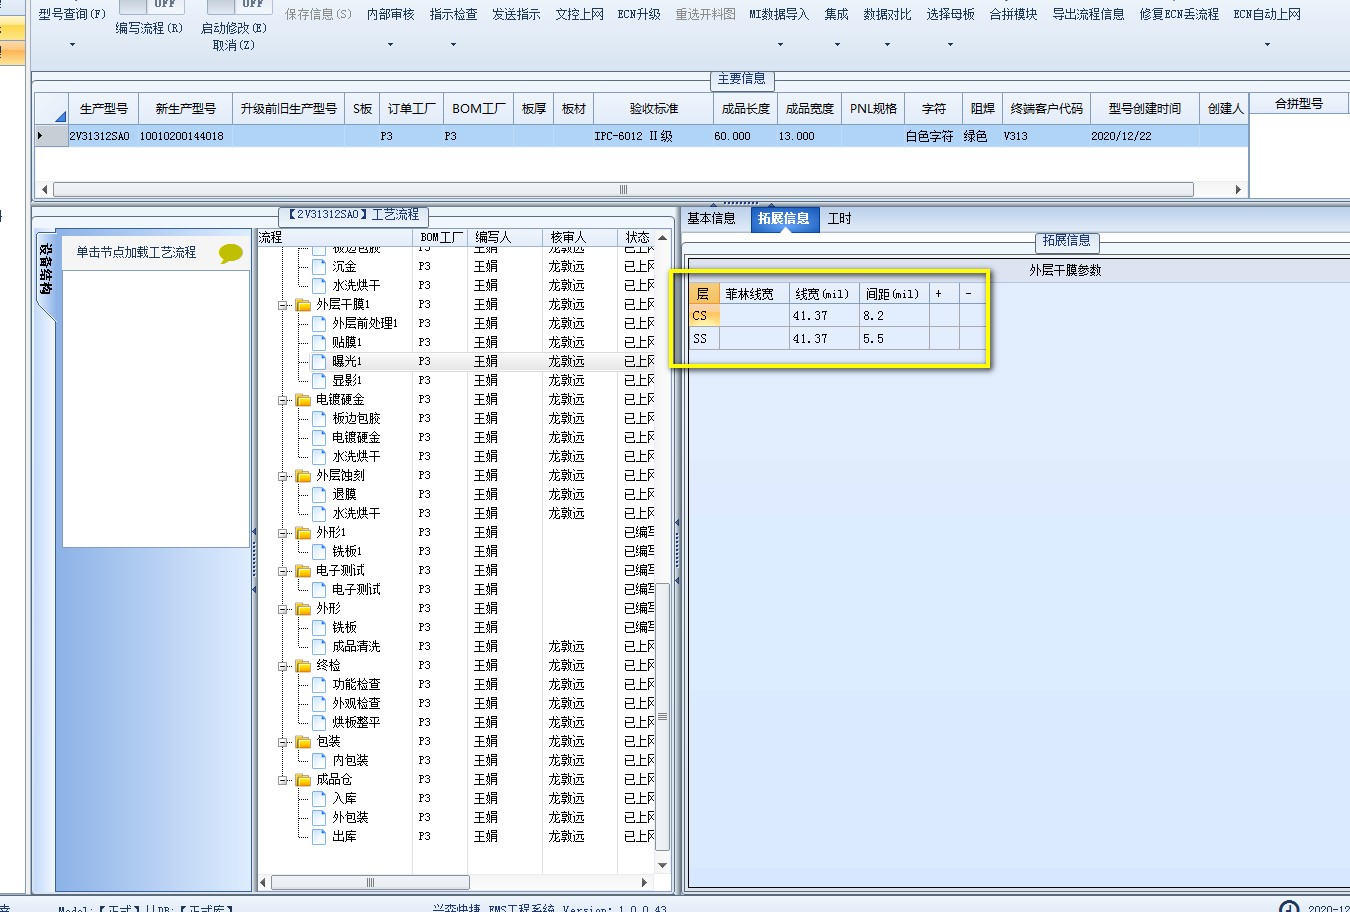Switch to the 拓展信息 tab

[784, 218]
